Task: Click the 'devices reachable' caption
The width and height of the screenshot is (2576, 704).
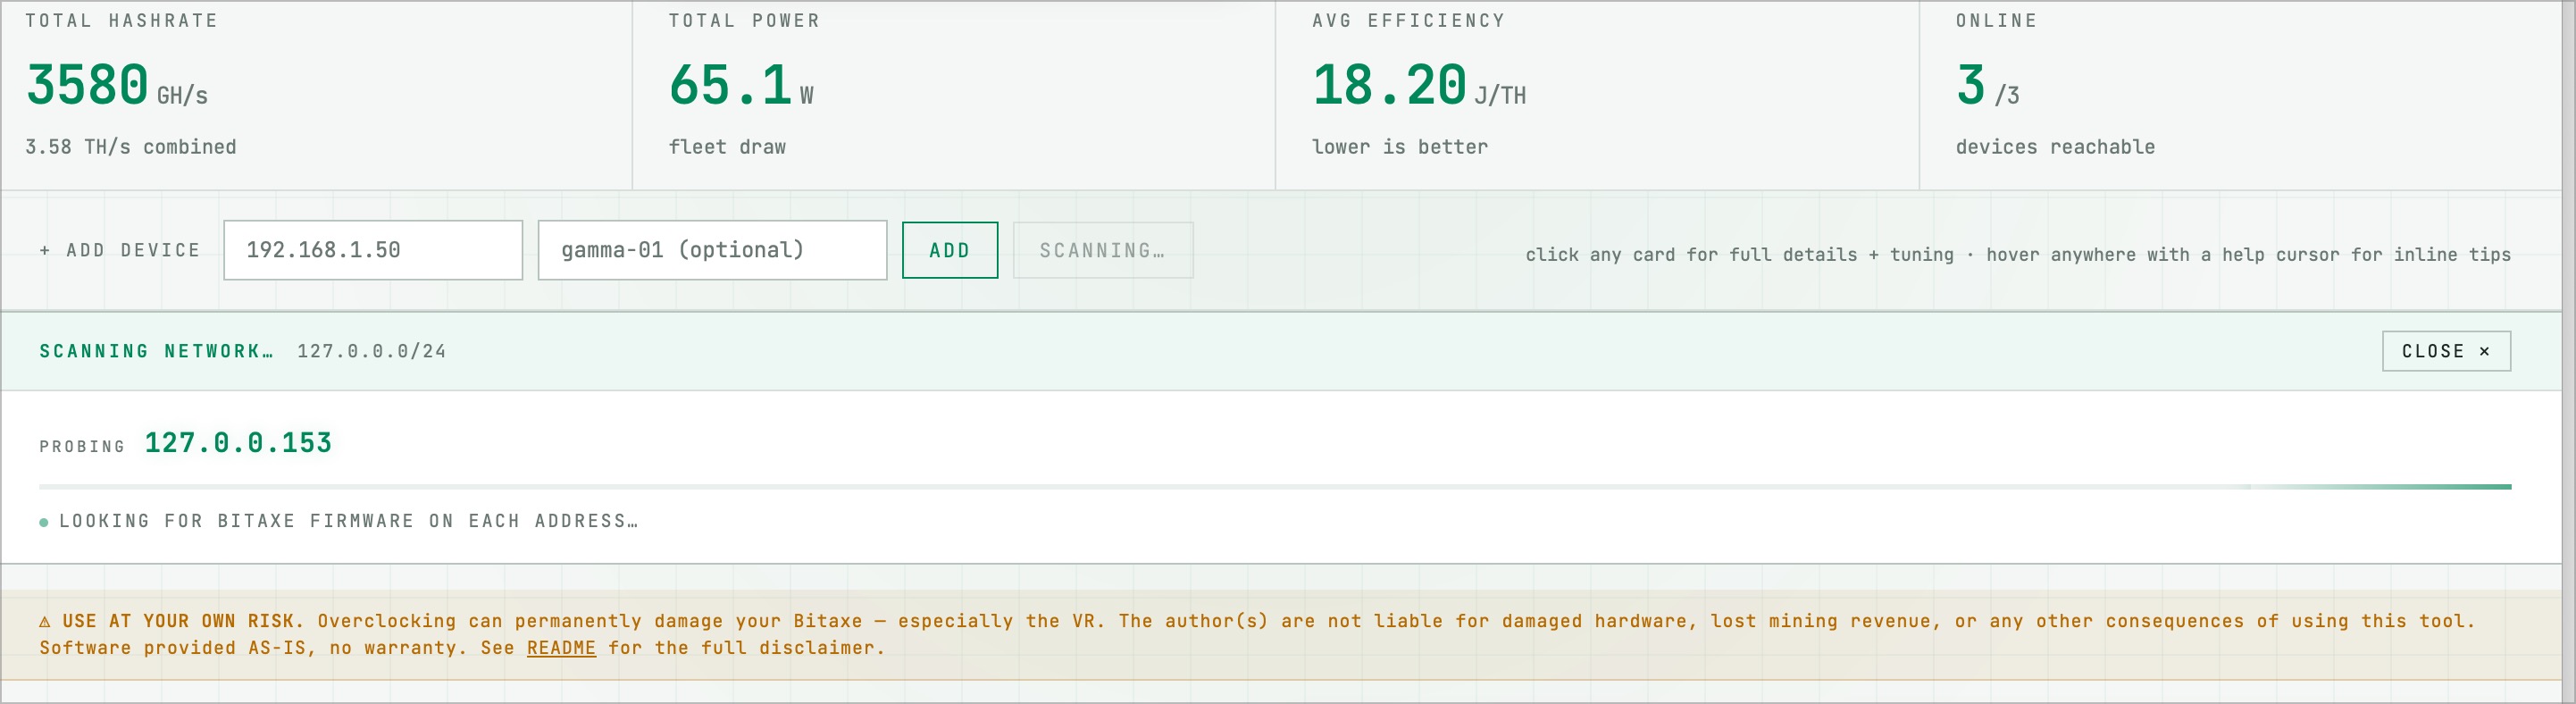Action: (2055, 147)
